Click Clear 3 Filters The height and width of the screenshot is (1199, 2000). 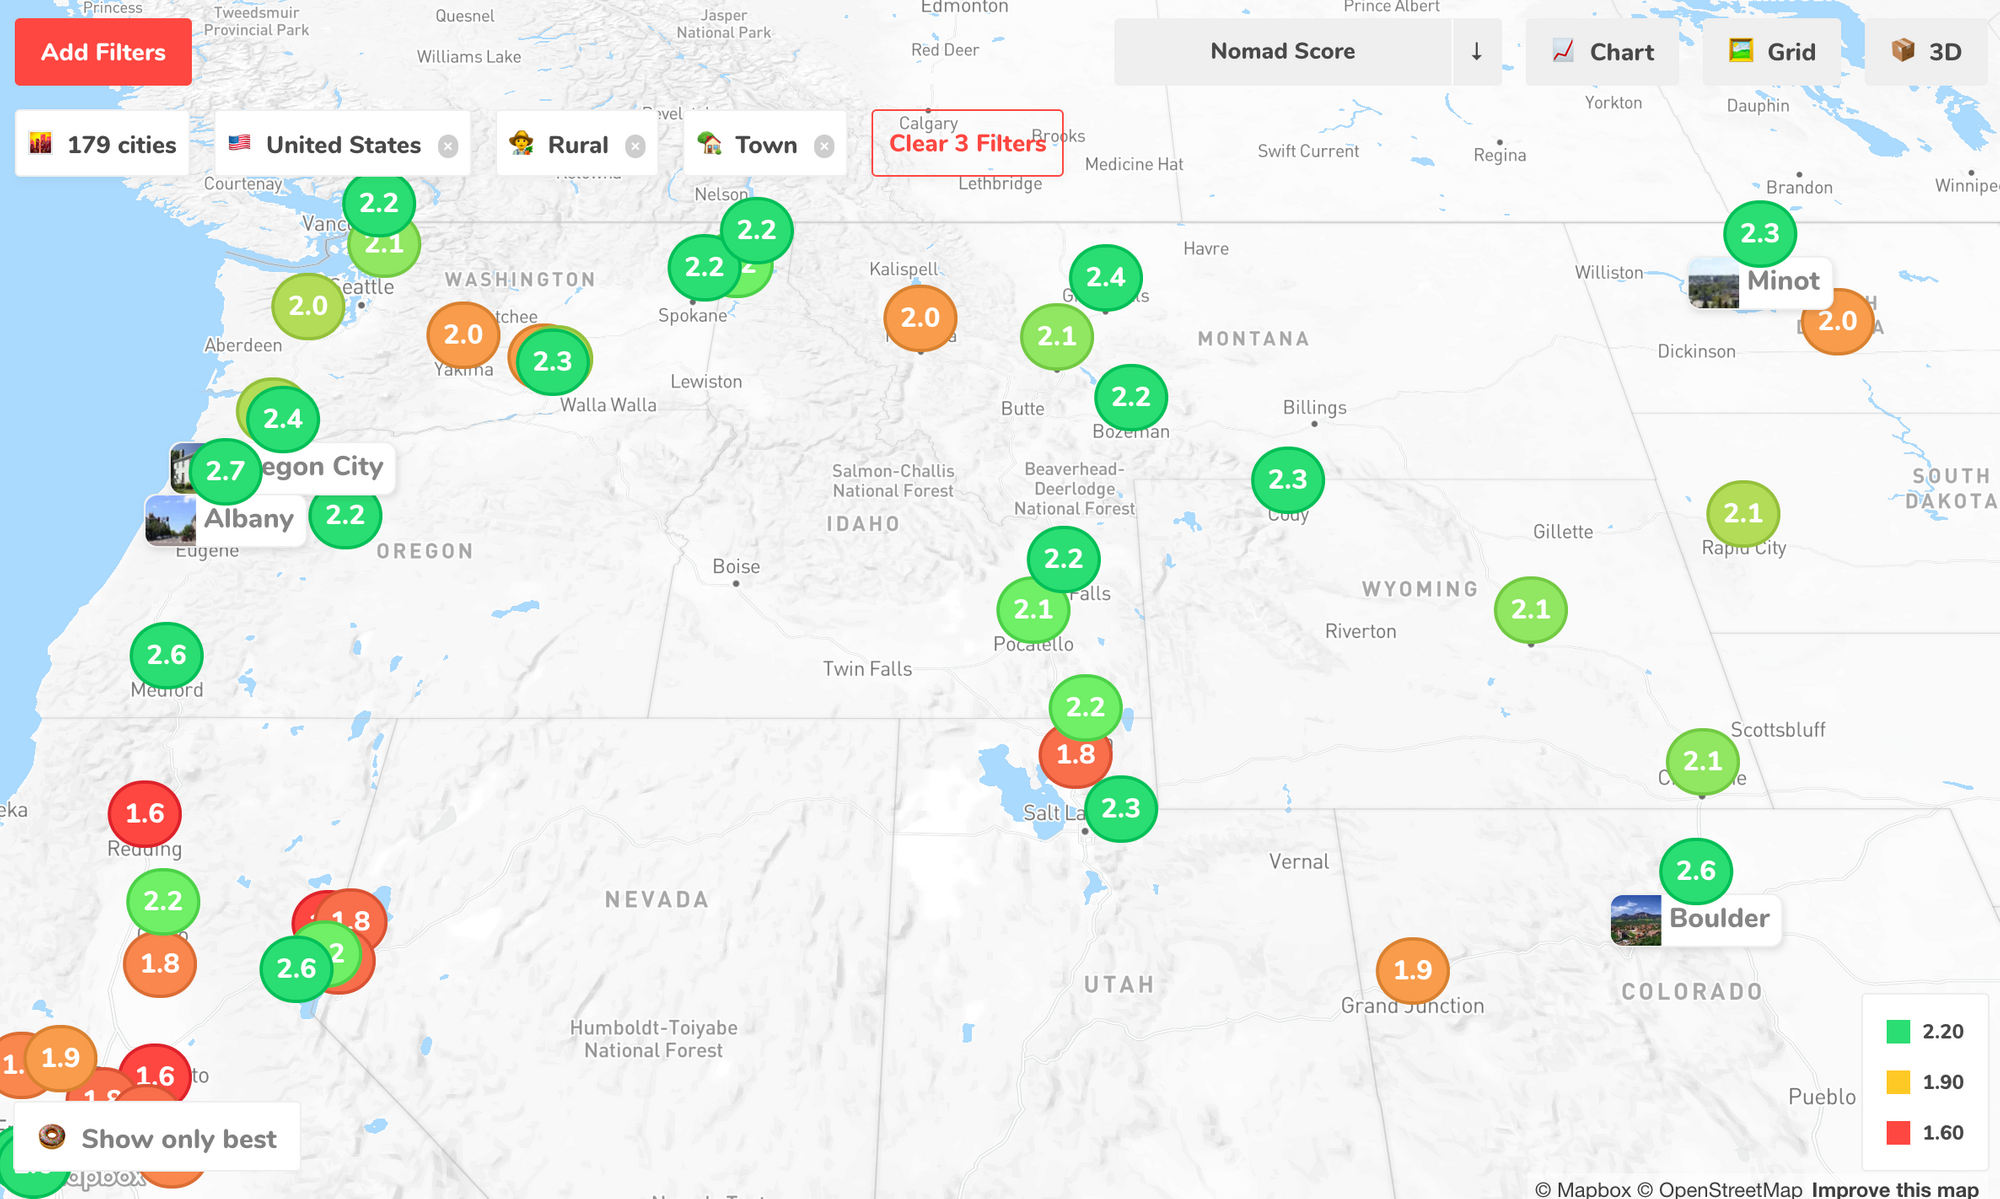click(x=967, y=143)
